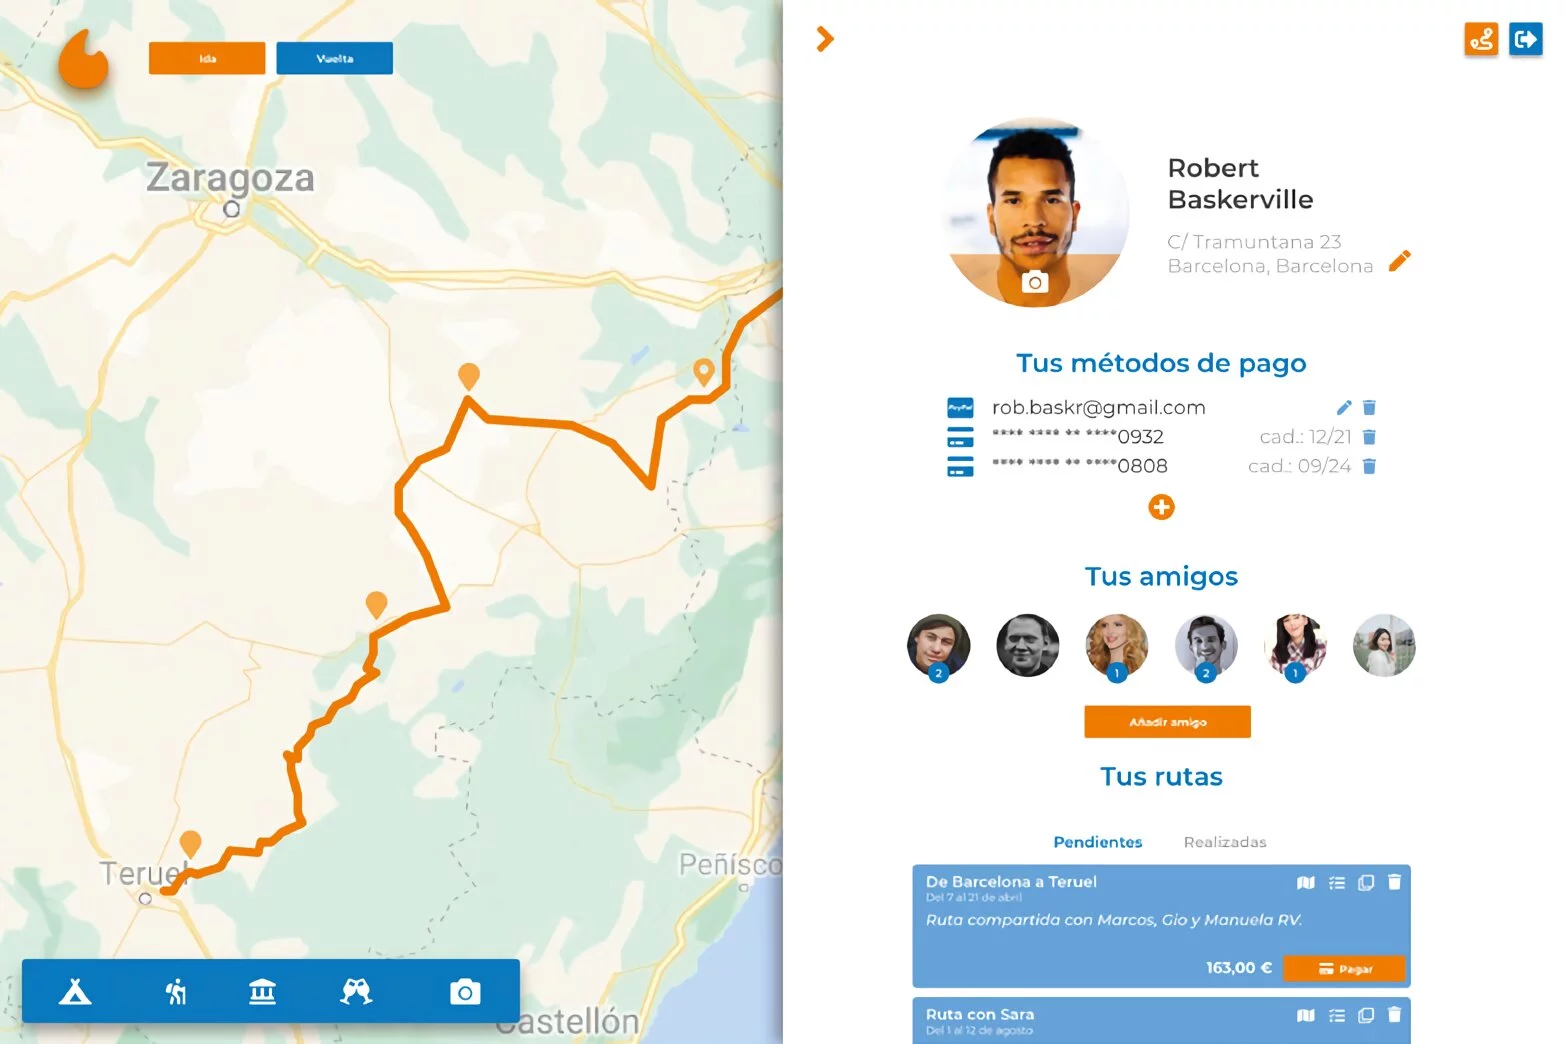Click the camping tent icon in bottom toolbar

[x=75, y=991]
